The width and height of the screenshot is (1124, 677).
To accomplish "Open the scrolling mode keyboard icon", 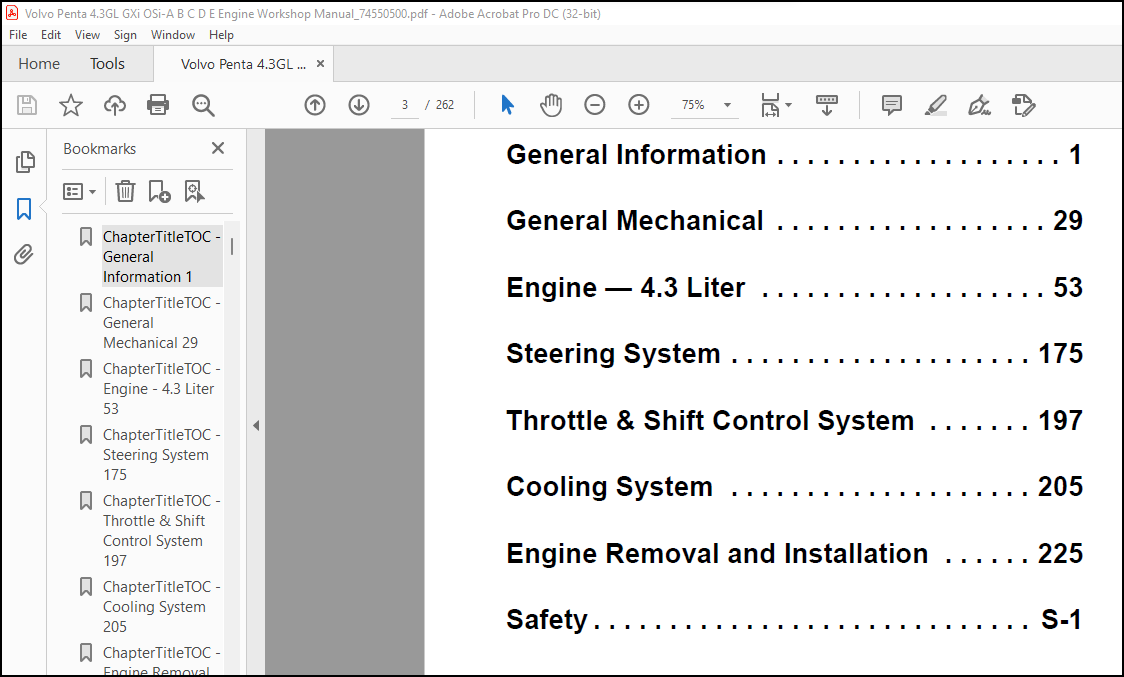I will tap(827, 105).
